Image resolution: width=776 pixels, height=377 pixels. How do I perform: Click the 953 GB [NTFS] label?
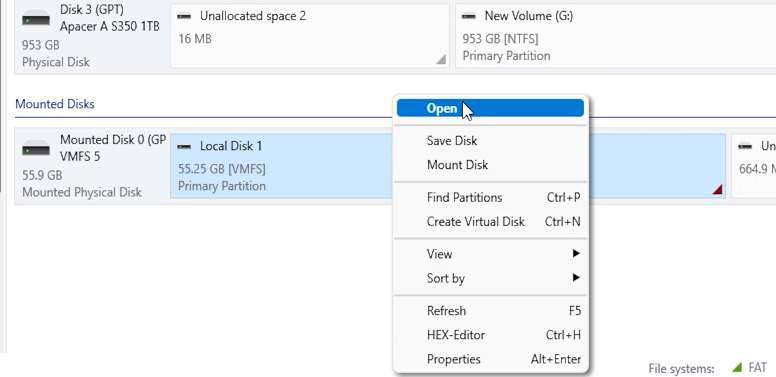click(x=500, y=39)
